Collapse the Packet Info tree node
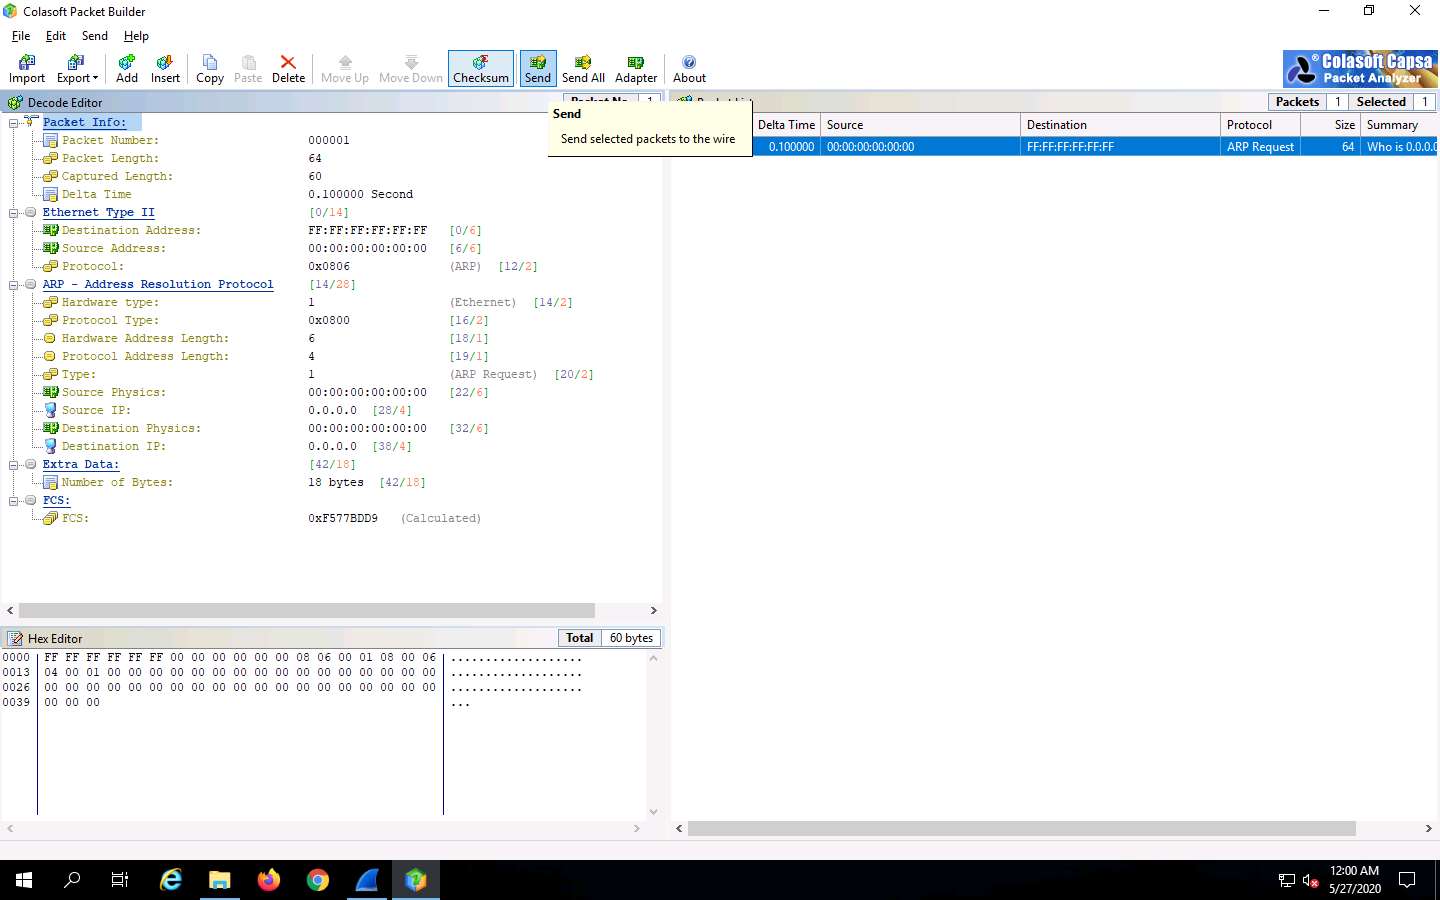Screen dimensions: 1440x900 pyautogui.click(x=14, y=123)
